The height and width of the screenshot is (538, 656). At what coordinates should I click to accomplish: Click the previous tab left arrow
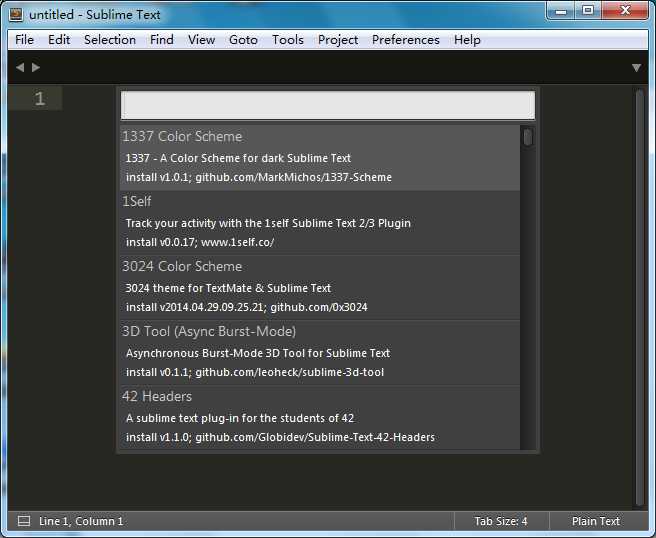point(20,67)
